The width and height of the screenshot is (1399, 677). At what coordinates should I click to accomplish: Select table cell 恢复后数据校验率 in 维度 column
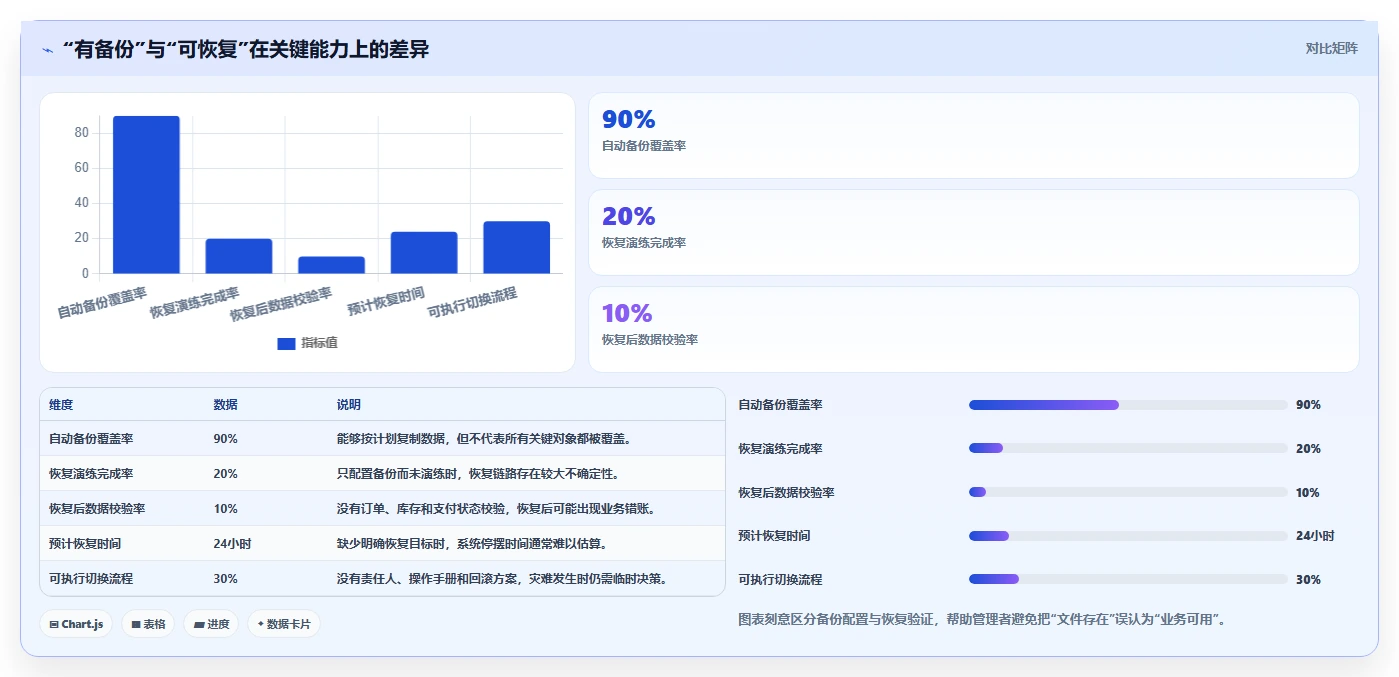click(97, 509)
